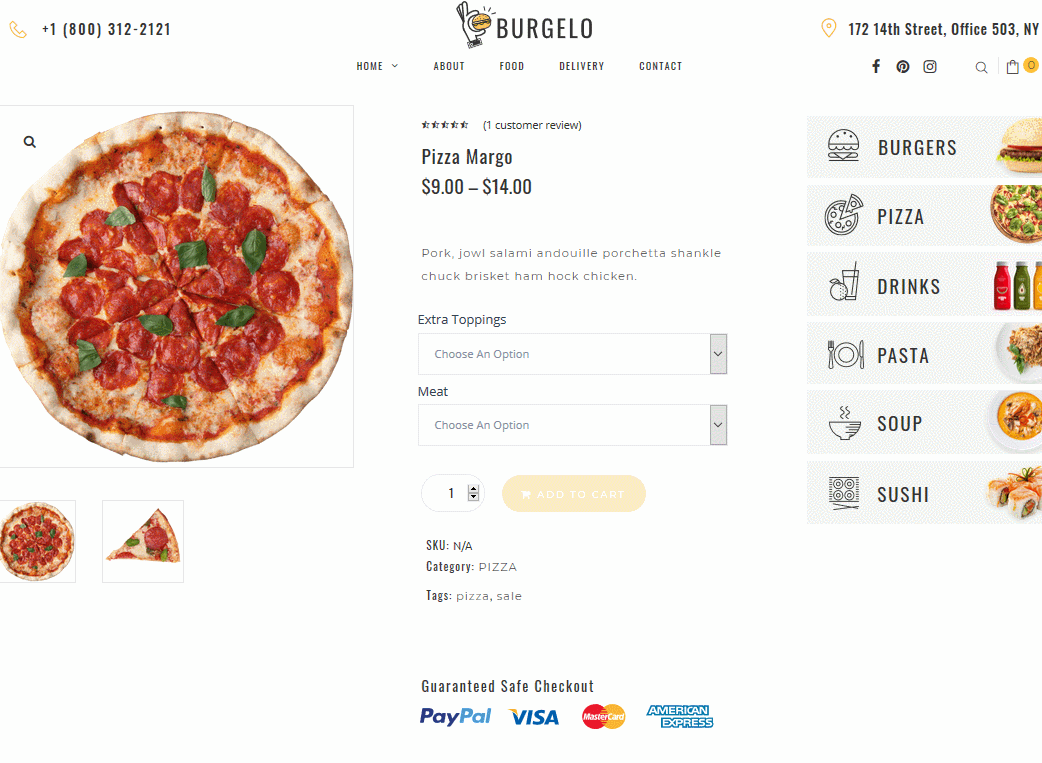
Task: Open the Instagram social icon
Action: coord(930,66)
